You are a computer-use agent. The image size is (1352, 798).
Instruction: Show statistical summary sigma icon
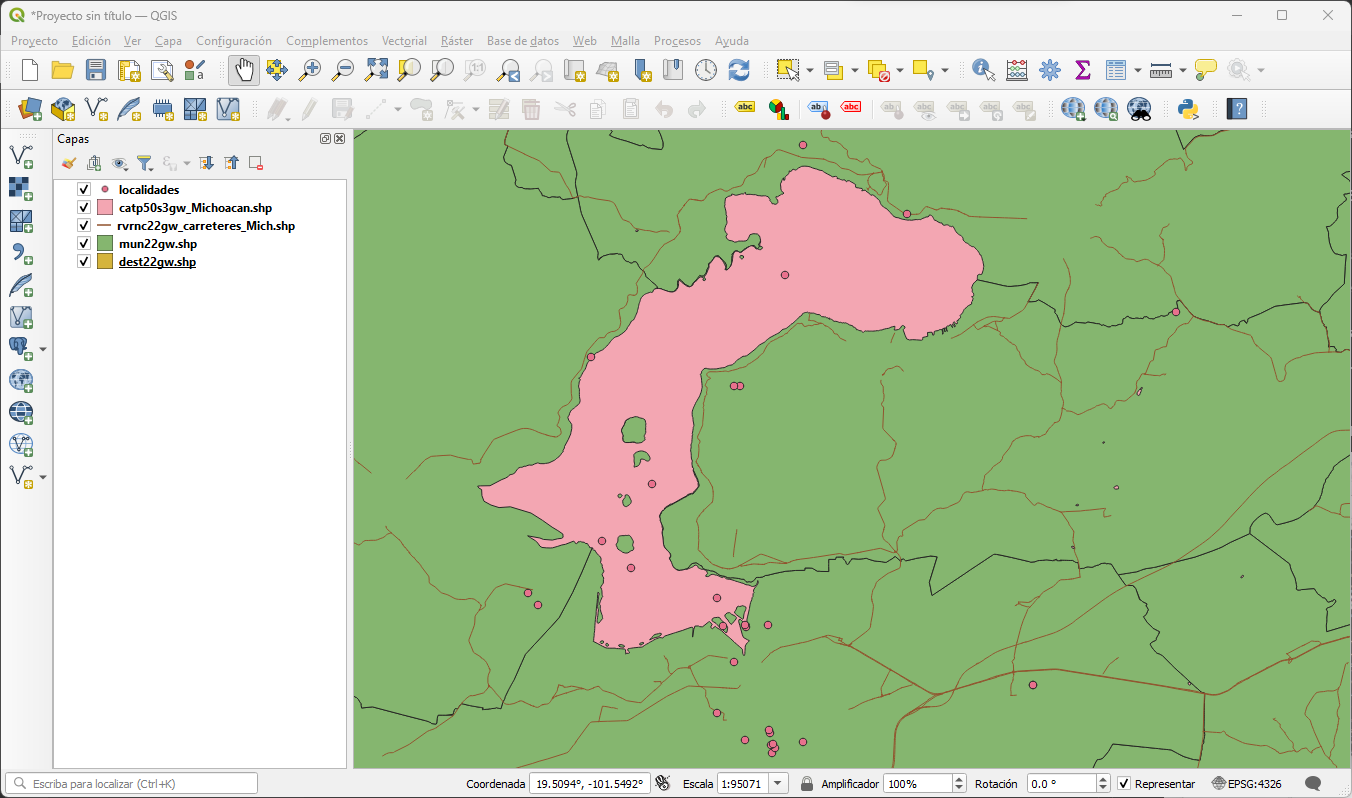(1082, 70)
